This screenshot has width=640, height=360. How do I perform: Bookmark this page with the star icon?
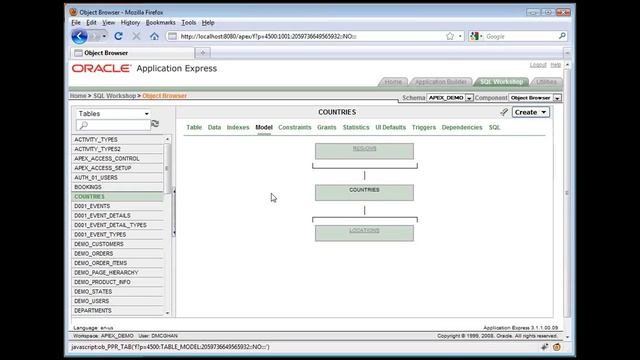tap(450, 36)
